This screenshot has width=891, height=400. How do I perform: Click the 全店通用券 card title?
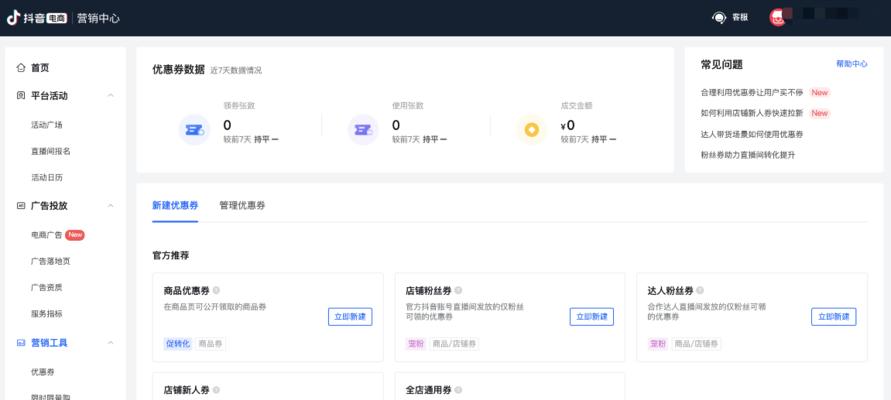[x=428, y=390]
